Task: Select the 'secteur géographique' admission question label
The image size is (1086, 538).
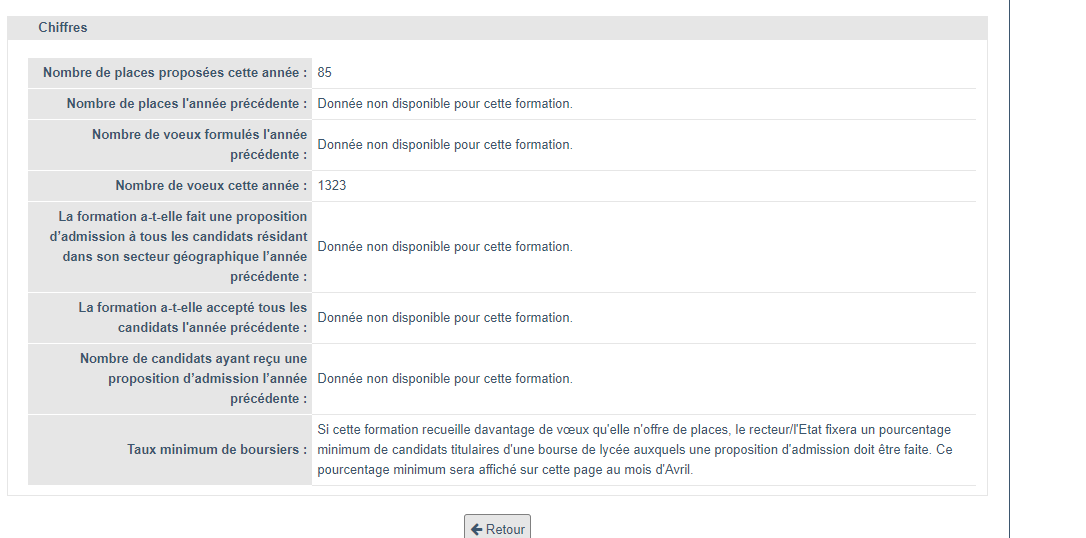Action: 183,247
